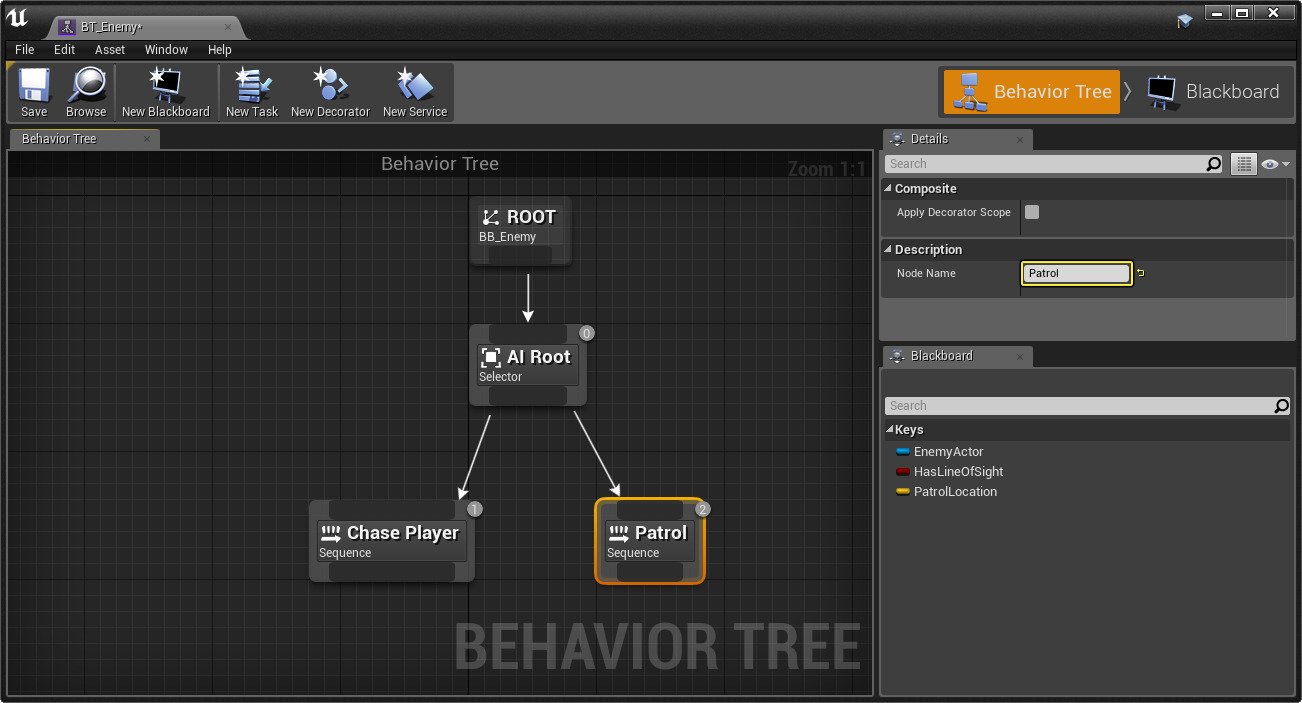Open the Behavior Tree mode button

tap(1030, 91)
